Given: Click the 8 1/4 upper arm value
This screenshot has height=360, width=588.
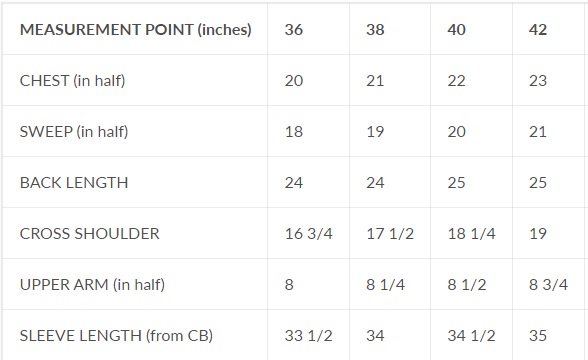Looking at the screenshot, I should coord(386,285).
